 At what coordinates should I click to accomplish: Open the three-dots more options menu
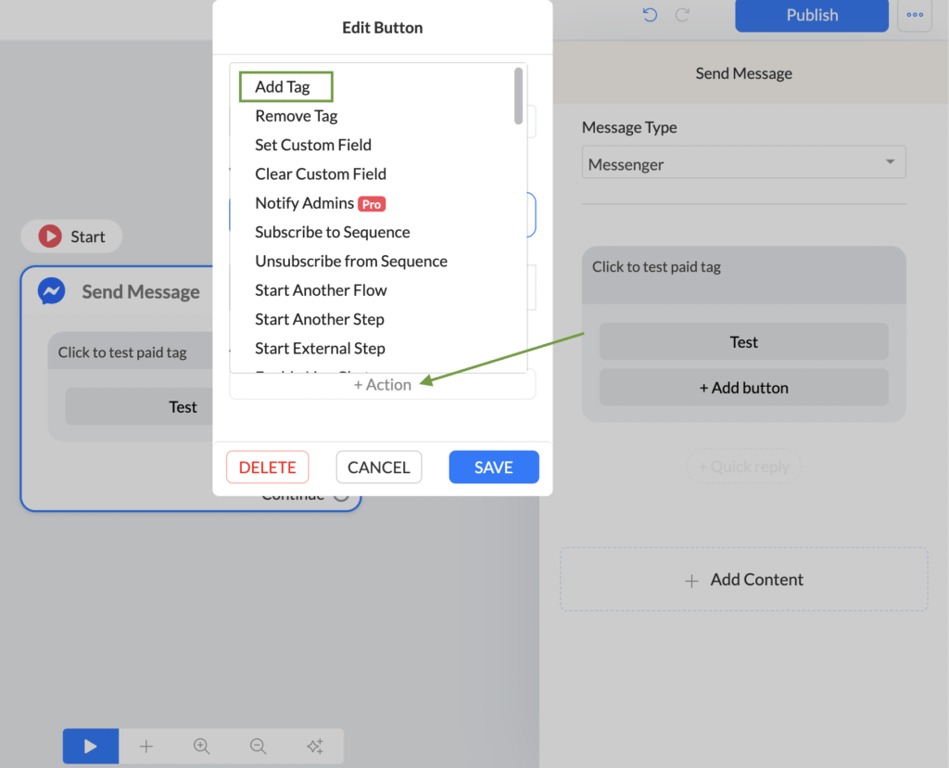(915, 15)
